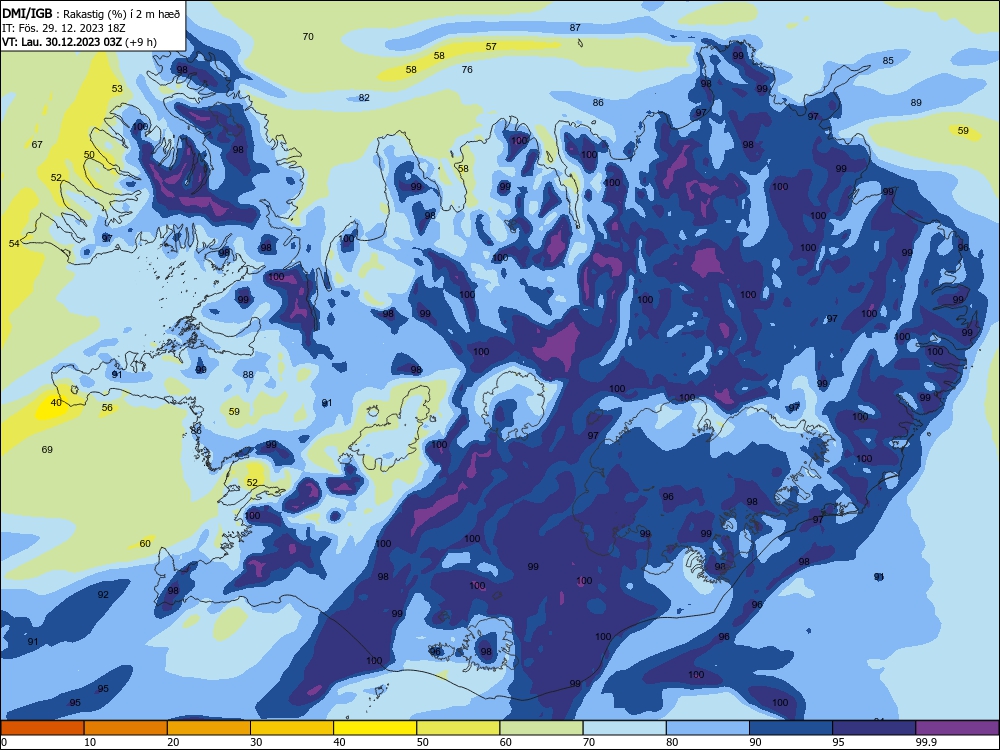The image size is (1000, 750).
Task: Click the map value '40' in yellow patch
Action: 56,402
